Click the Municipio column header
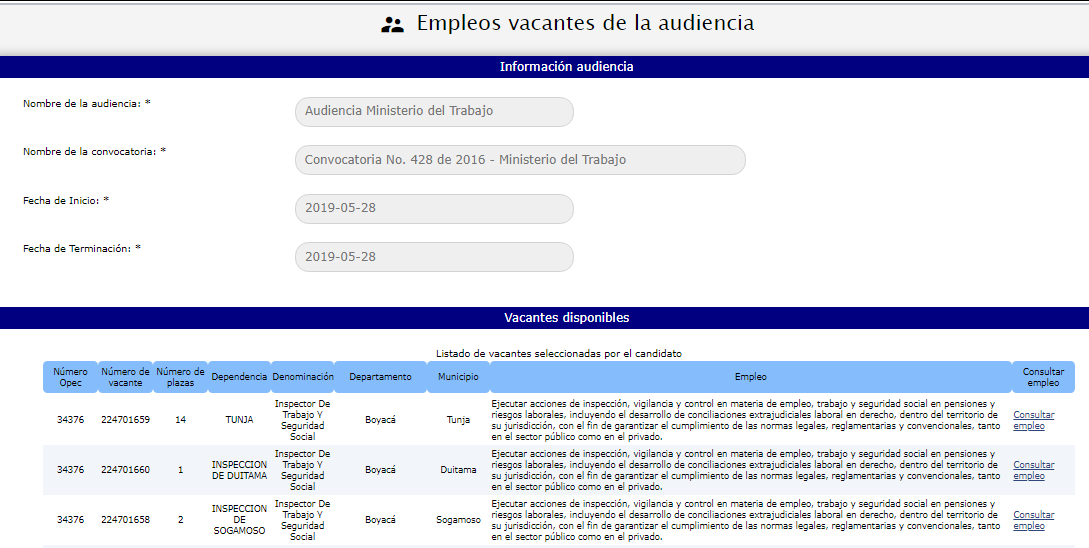 (x=458, y=377)
